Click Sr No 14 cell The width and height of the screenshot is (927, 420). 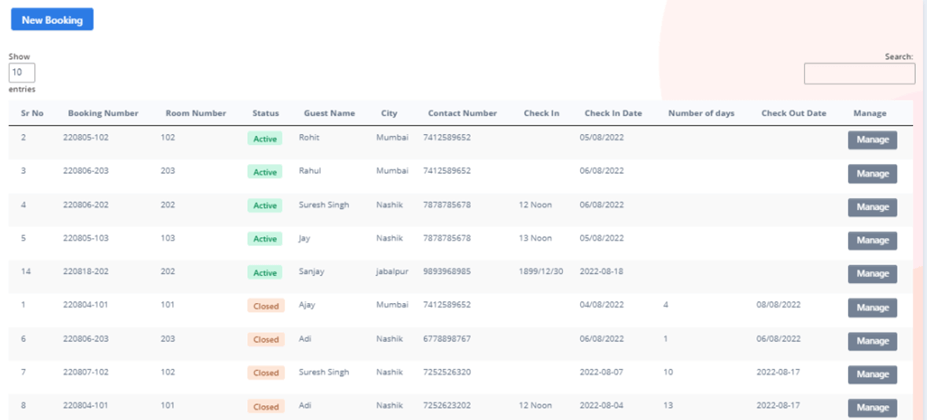[x=25, y=272]
